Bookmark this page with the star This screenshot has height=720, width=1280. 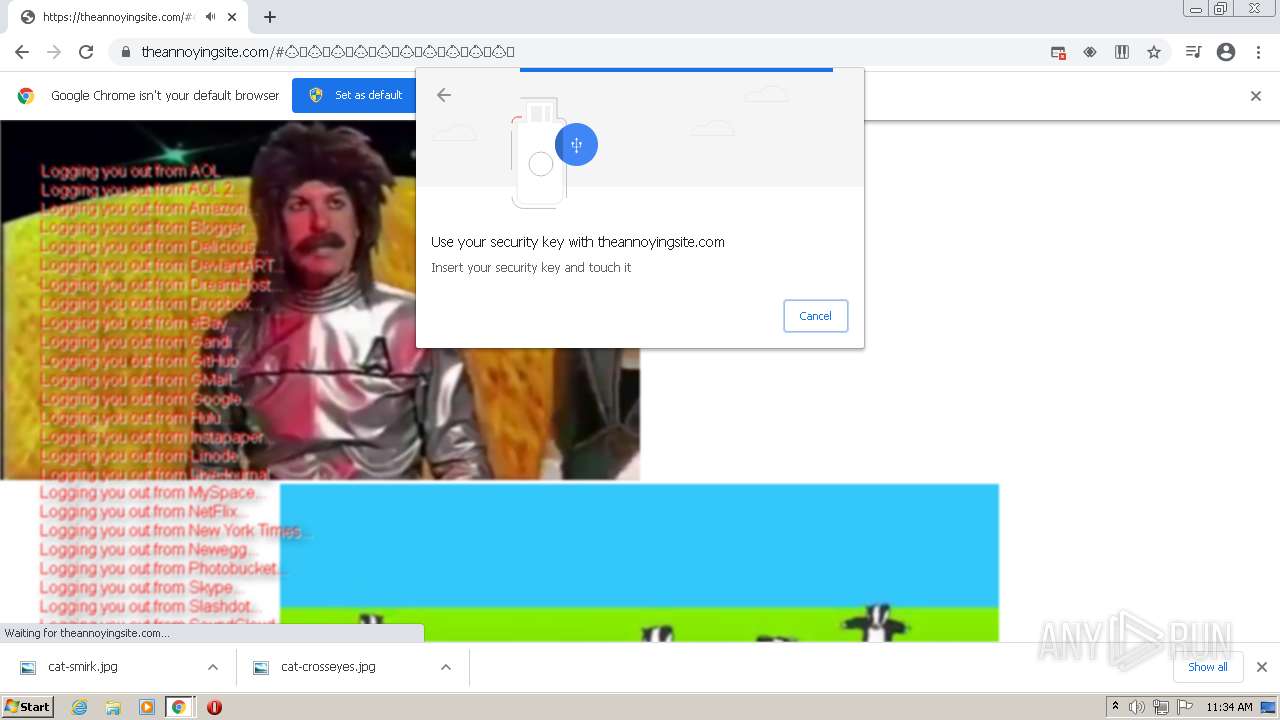click(x=1154, y=52)
